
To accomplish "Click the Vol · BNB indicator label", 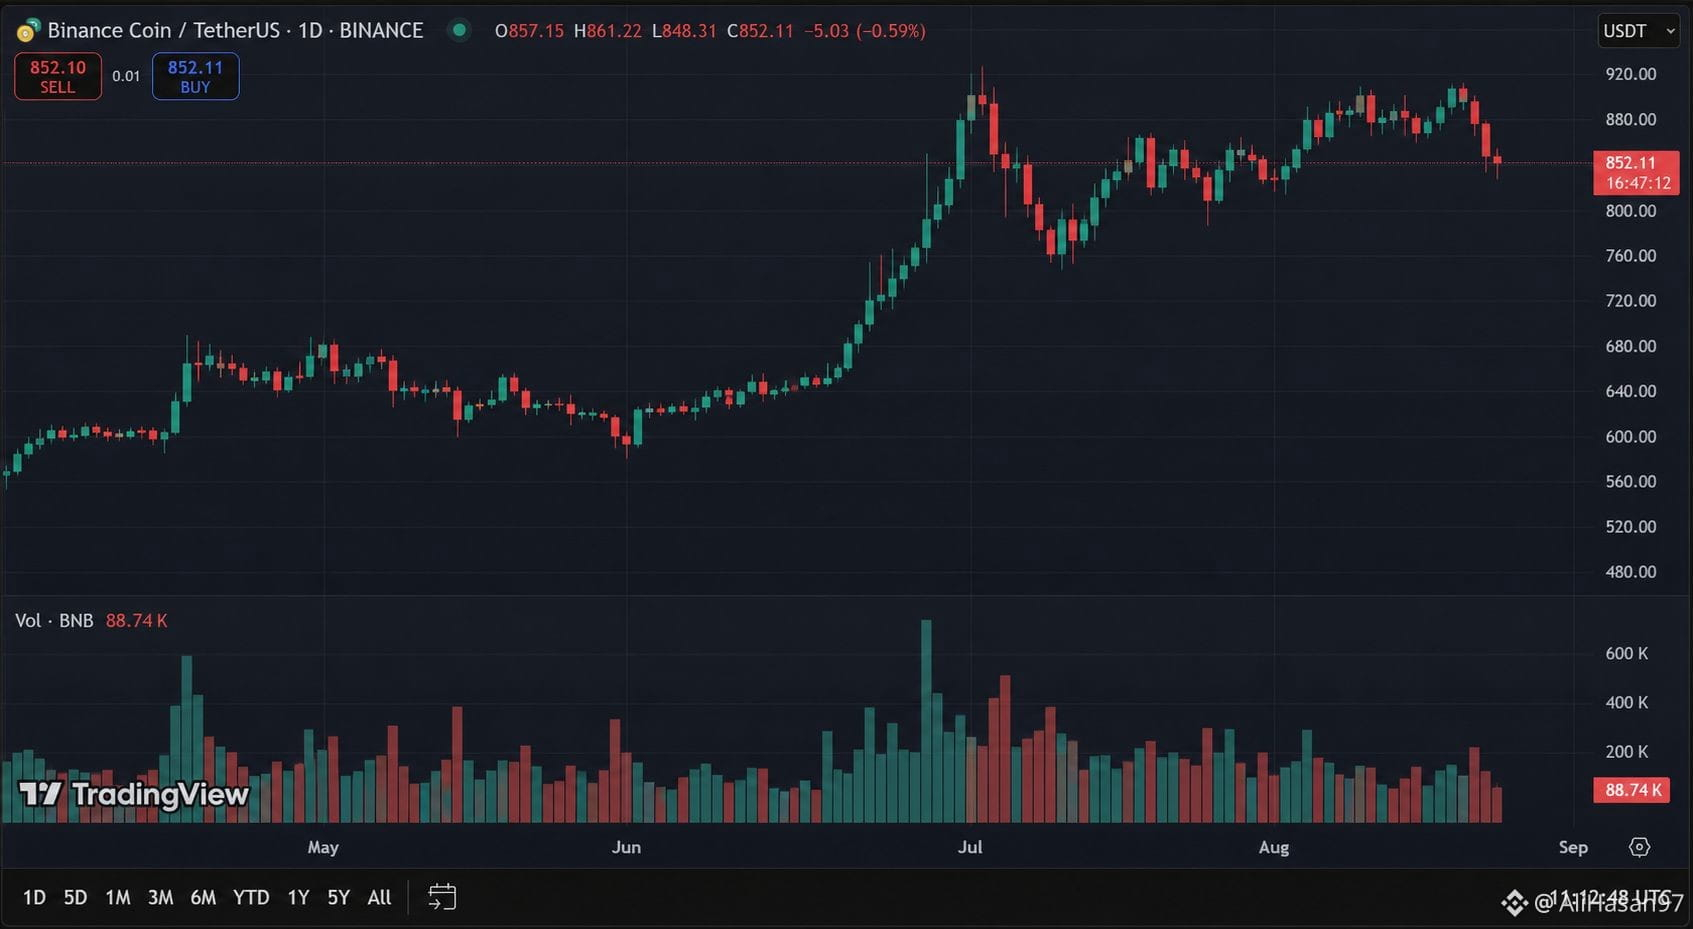I will point(54,621).
